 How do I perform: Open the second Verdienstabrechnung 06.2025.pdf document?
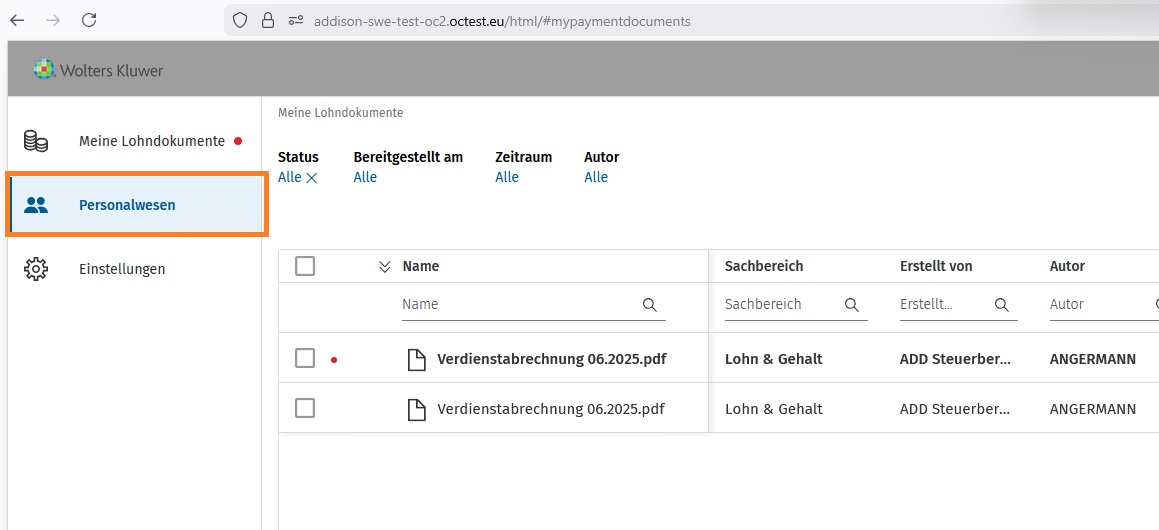[551, 409]
